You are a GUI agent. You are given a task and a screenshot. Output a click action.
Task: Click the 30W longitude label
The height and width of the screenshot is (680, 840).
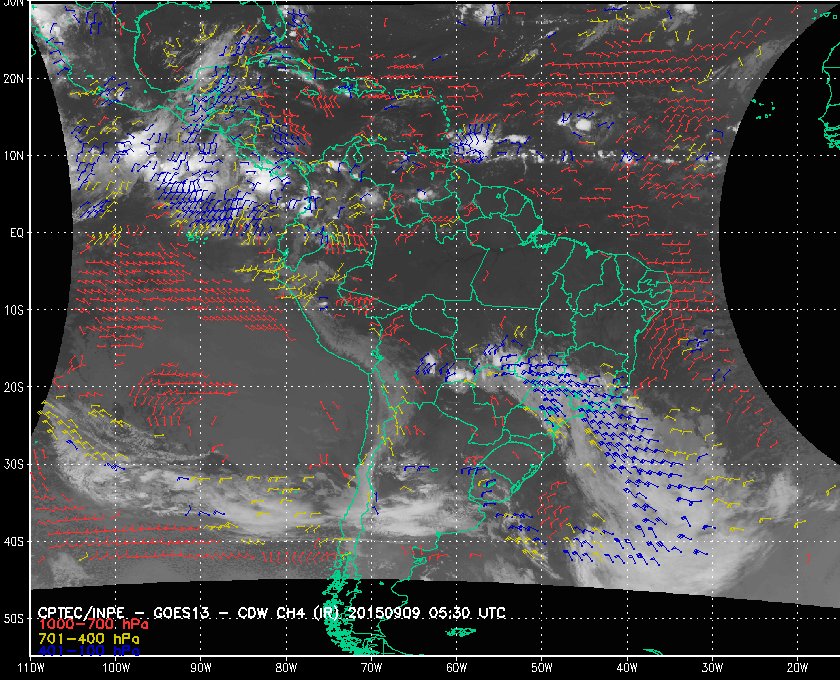[x=712, y=668]
